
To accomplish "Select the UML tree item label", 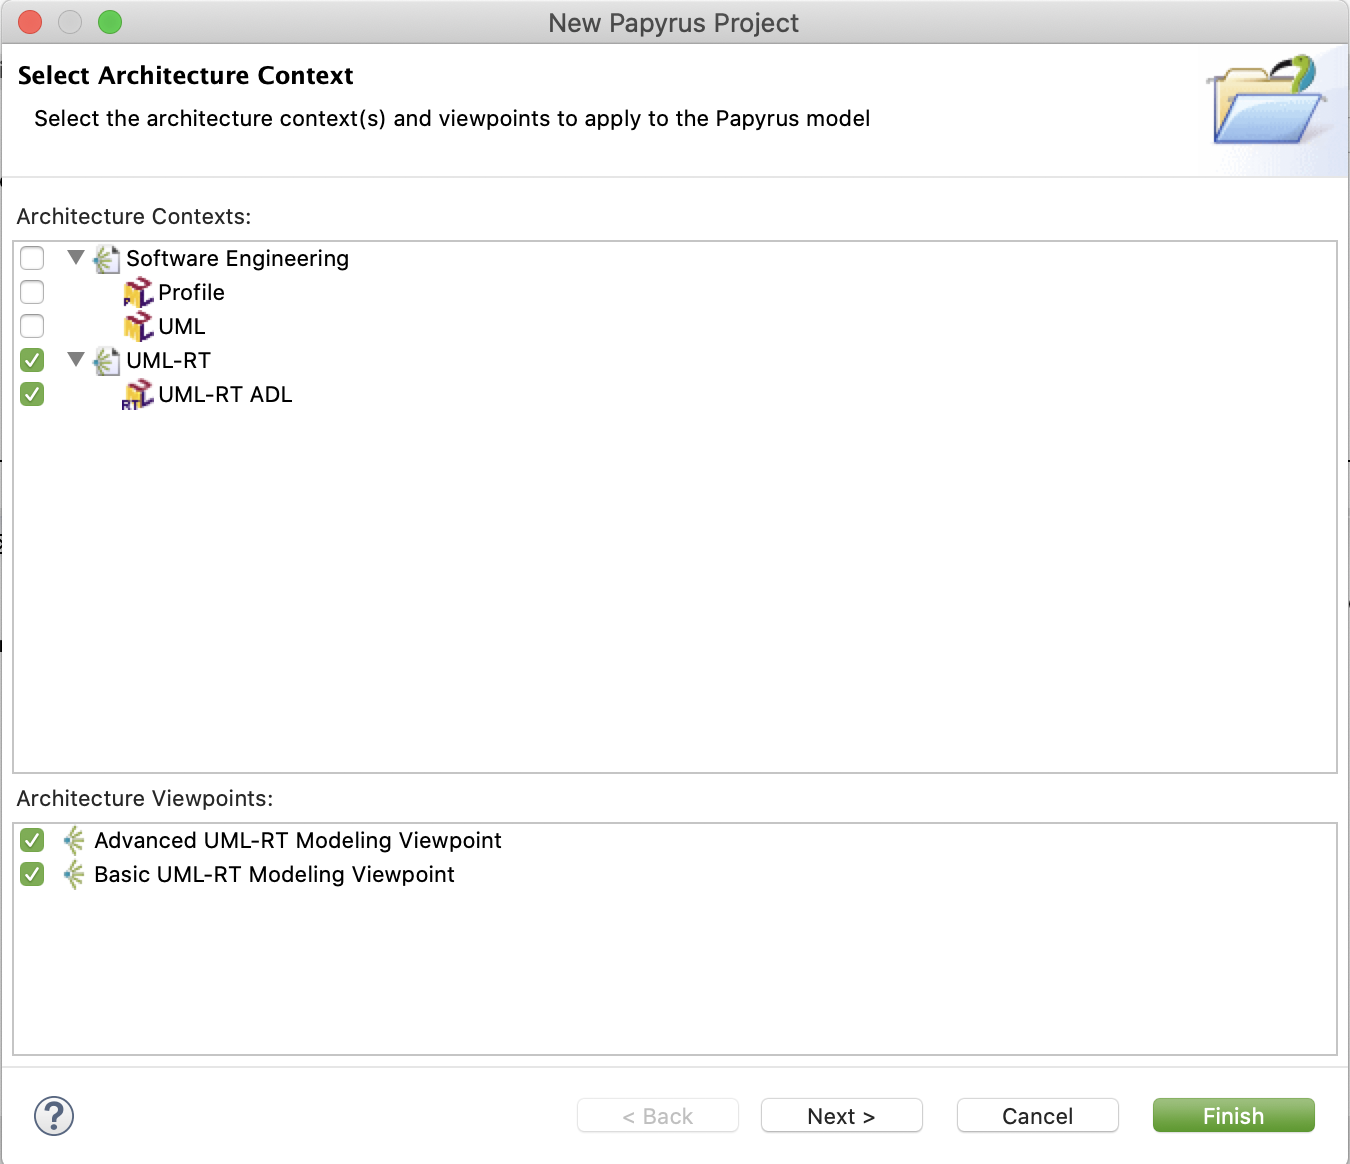I will tap(182, 327).
